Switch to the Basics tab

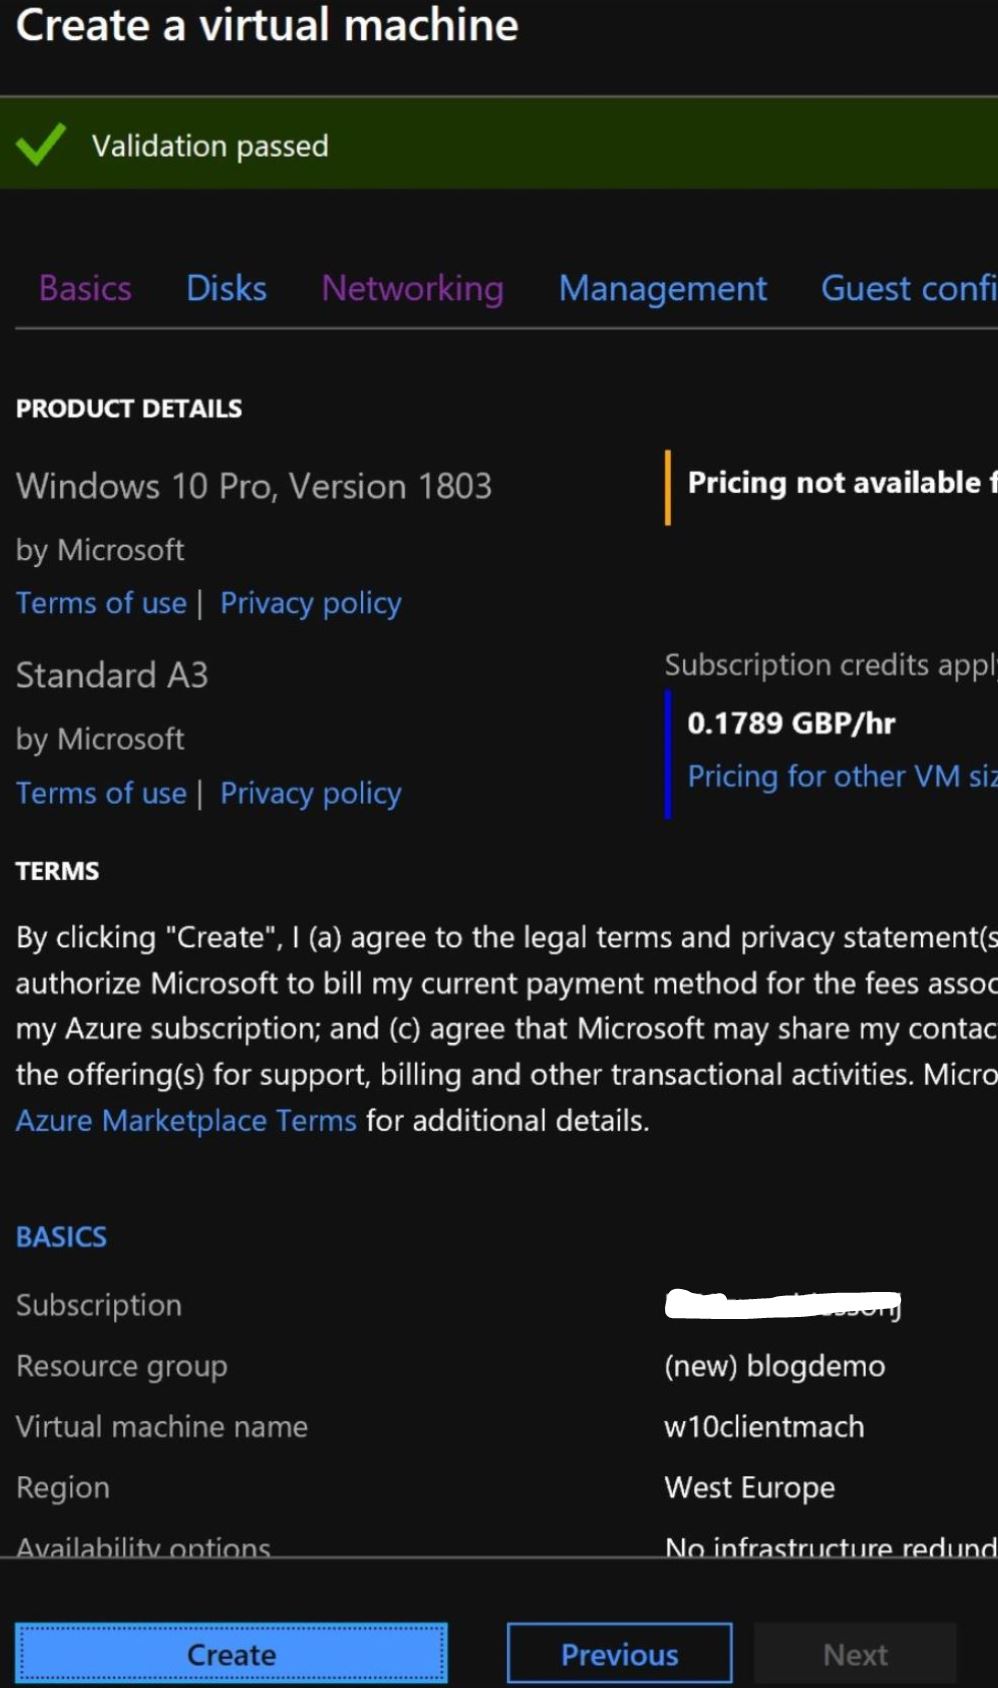85,289
